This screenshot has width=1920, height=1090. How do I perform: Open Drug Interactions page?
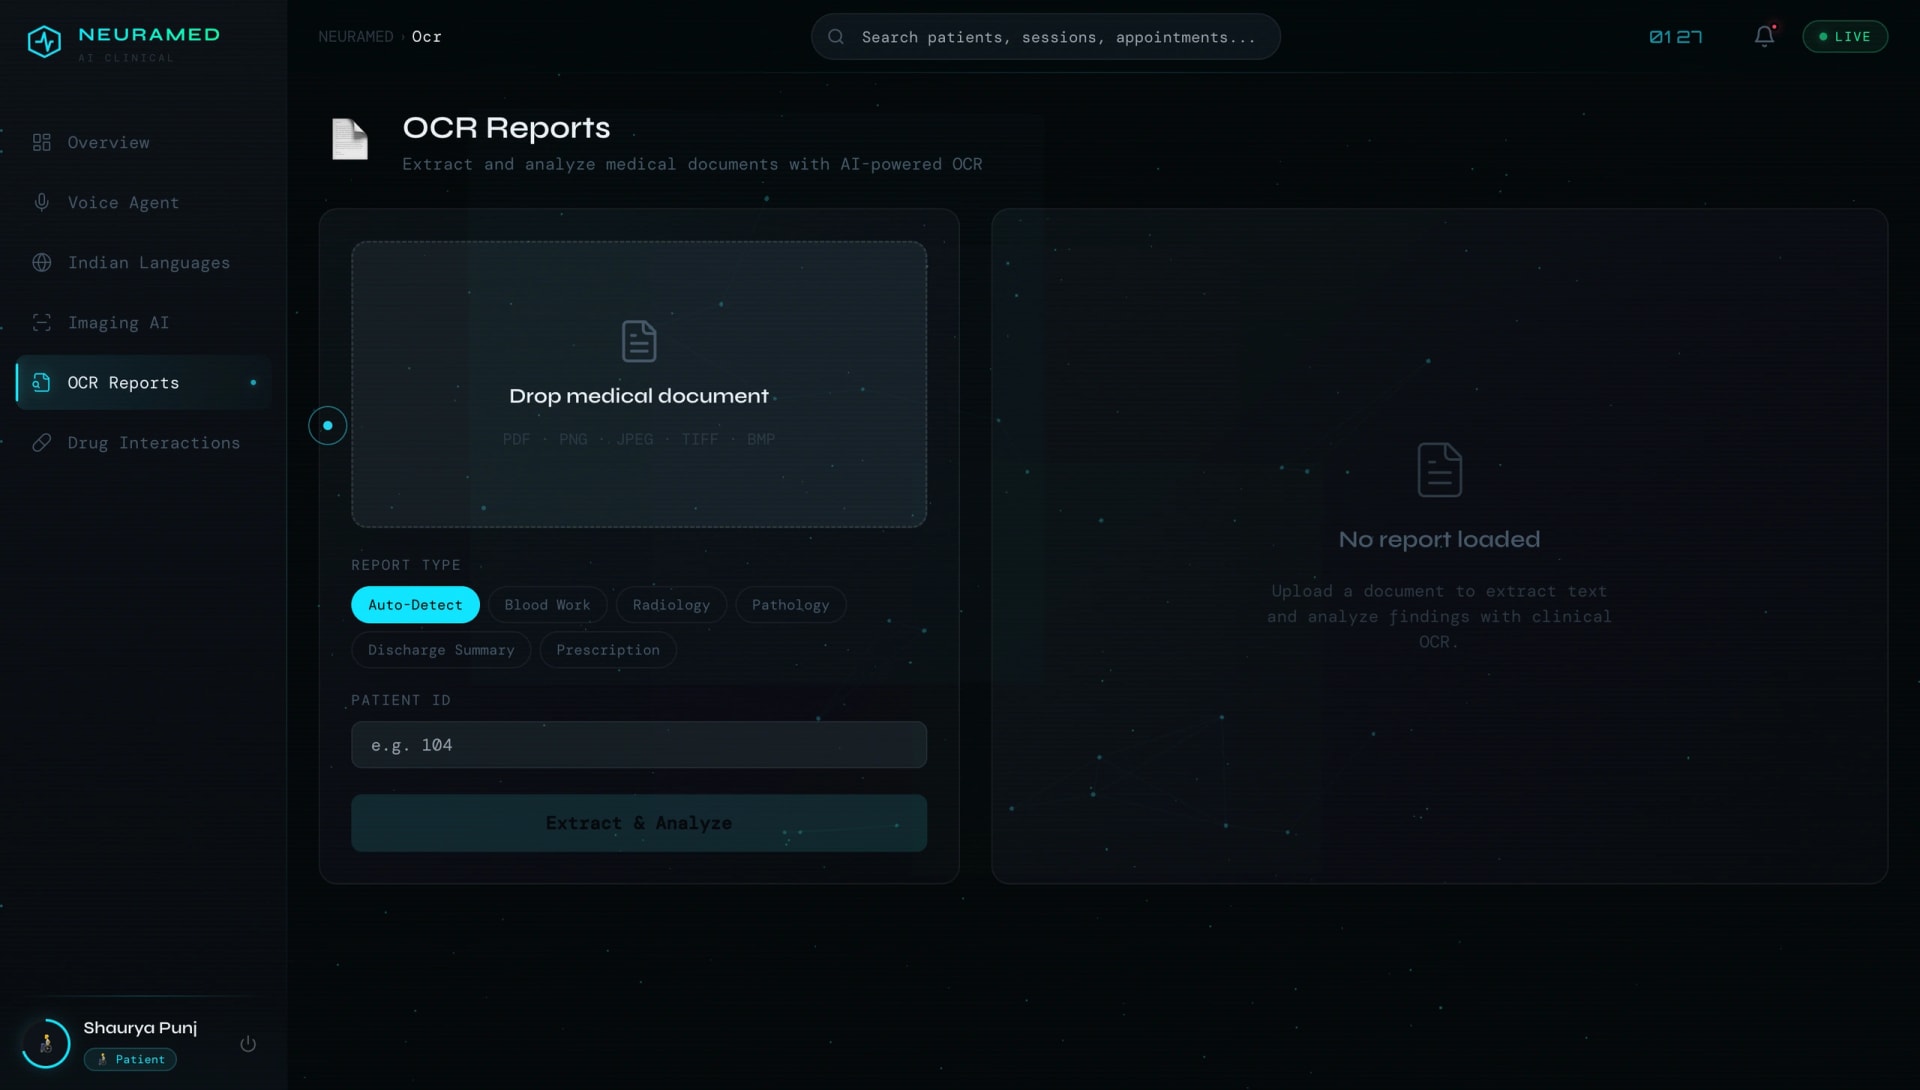point(143,442)
